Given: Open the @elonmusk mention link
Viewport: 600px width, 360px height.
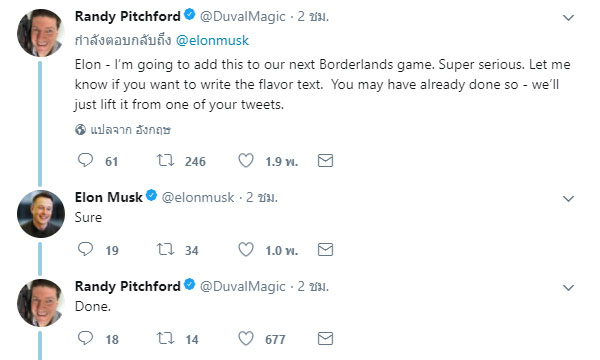Looking at the screenshot, I should tap(212, 41).
